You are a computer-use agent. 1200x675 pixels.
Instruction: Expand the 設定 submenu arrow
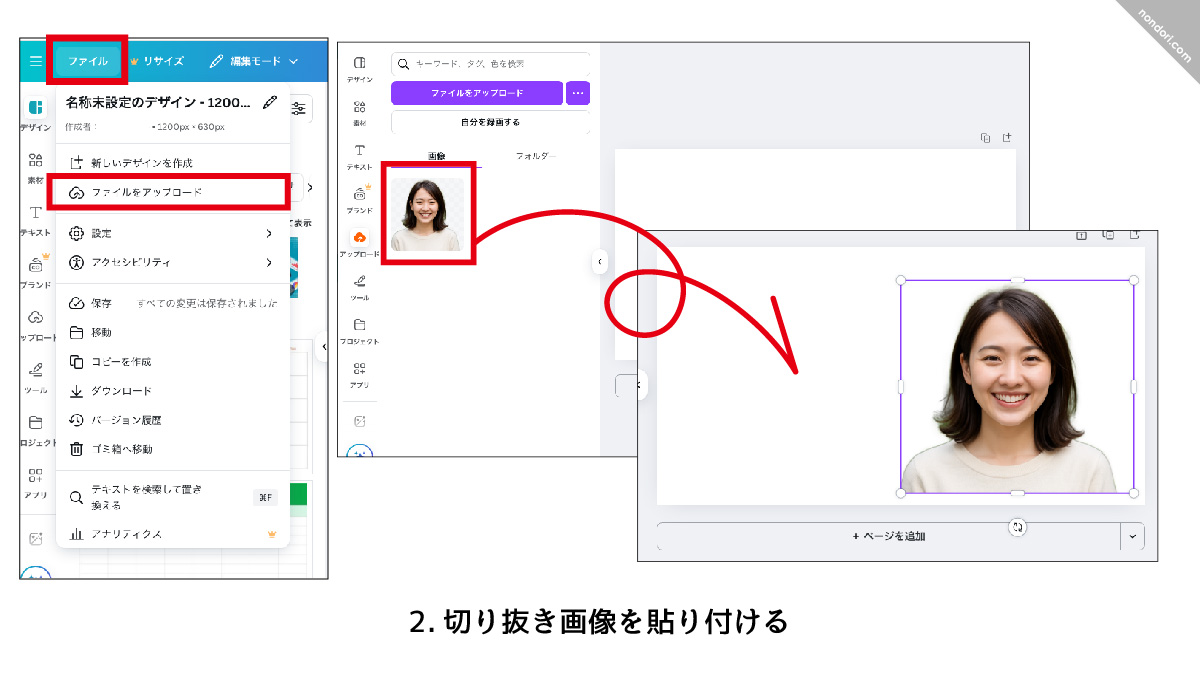point(269,233)
